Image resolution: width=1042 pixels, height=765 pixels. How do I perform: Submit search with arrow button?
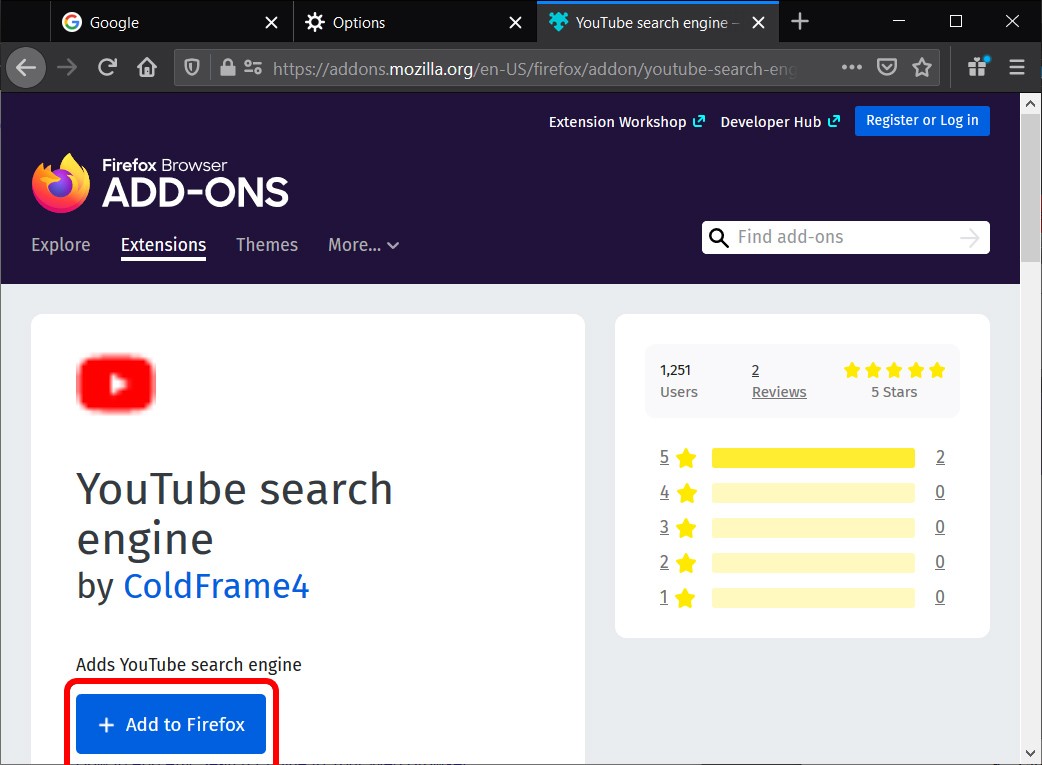click(x=970, y=237)
